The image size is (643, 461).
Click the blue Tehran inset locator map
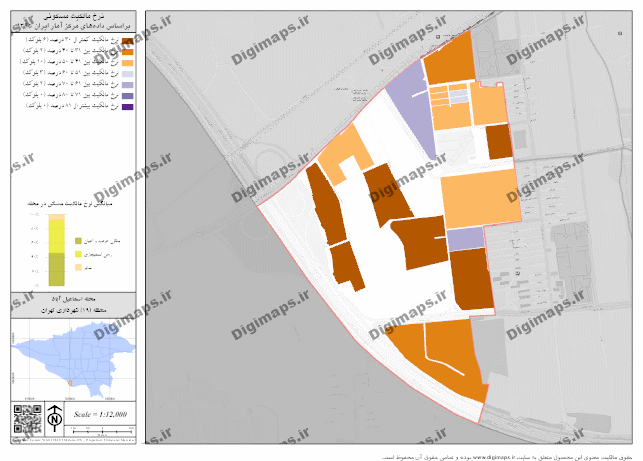pos(73,360)
